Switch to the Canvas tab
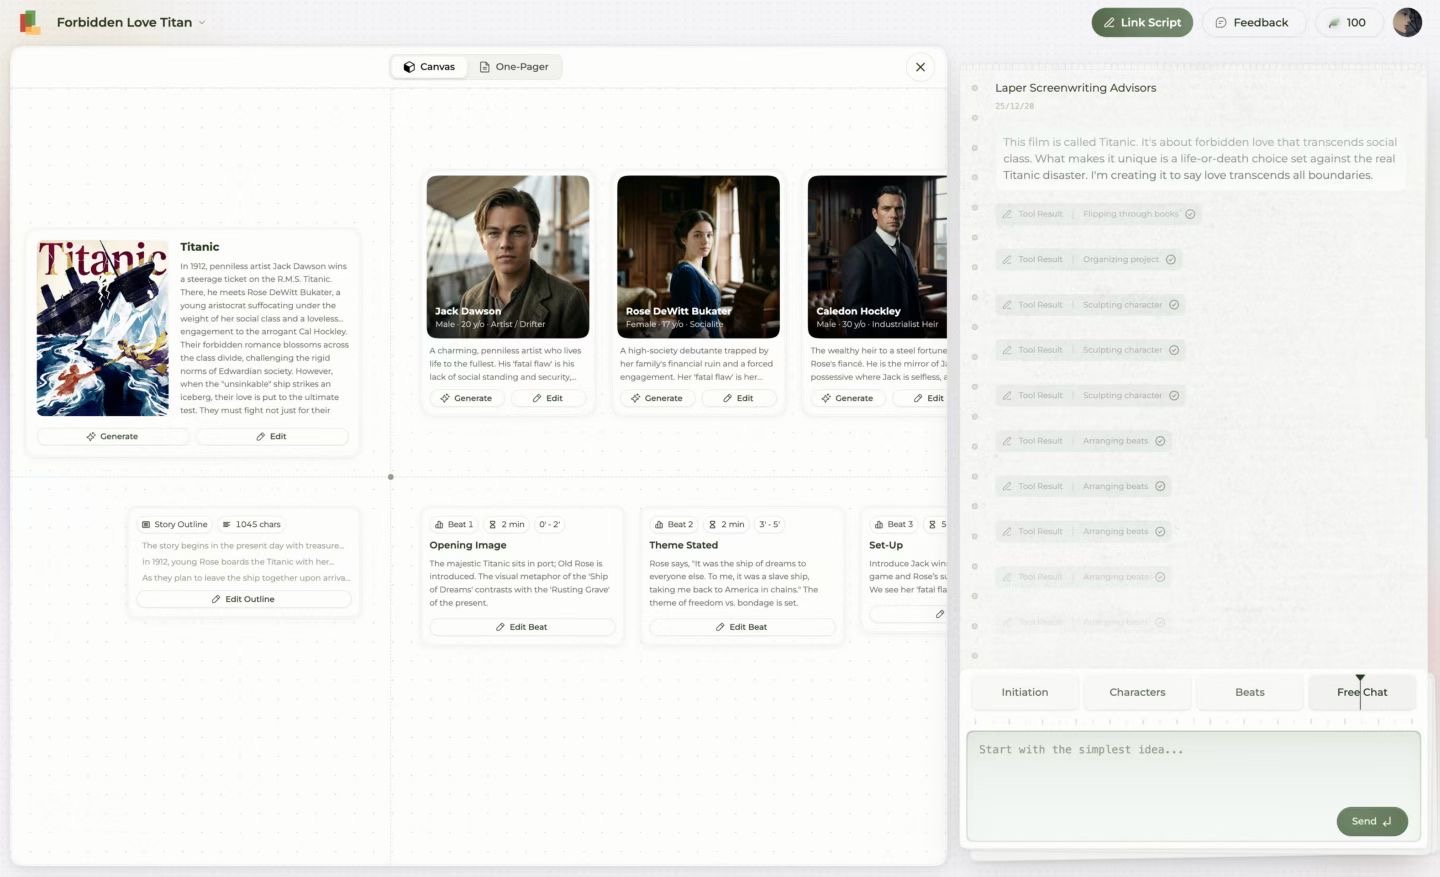 (x=429, y=67)
